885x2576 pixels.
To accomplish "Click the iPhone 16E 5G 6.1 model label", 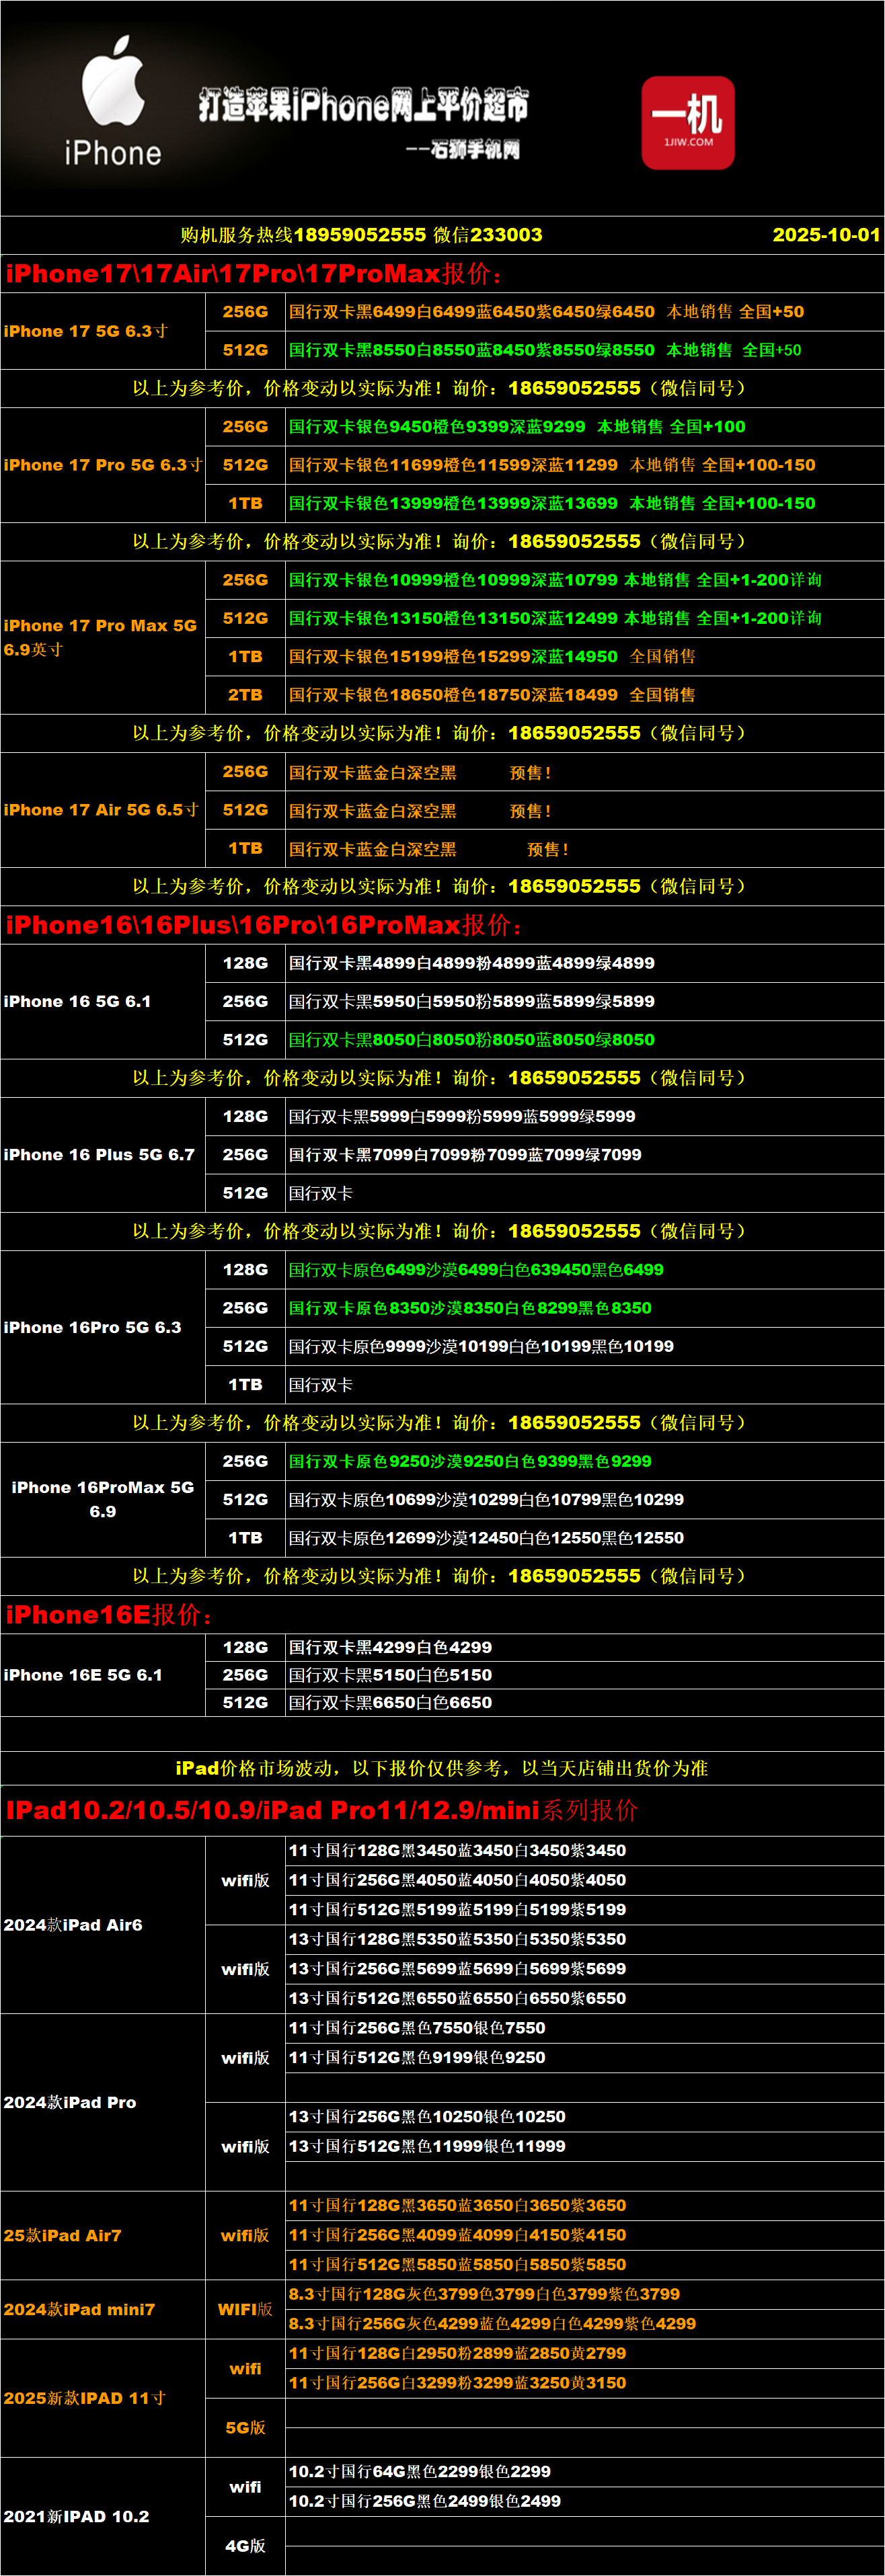I will tap(83, 1675).
